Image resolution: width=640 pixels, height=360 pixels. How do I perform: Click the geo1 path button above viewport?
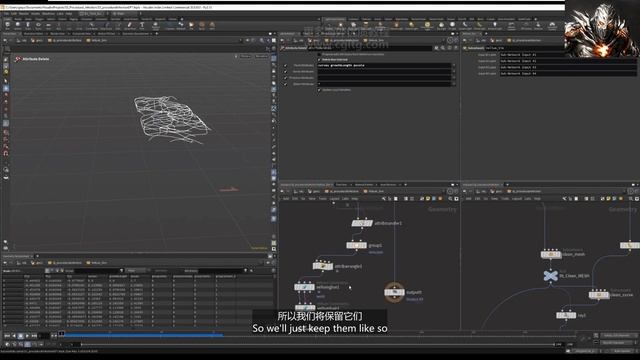(x=37, y=40)
